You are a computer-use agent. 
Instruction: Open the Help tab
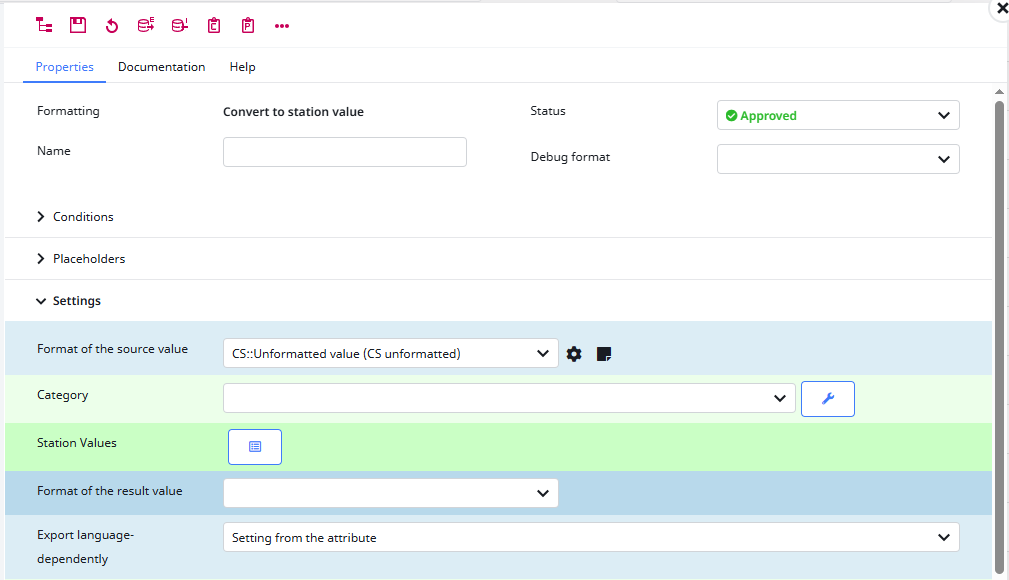tap(242, 67)
